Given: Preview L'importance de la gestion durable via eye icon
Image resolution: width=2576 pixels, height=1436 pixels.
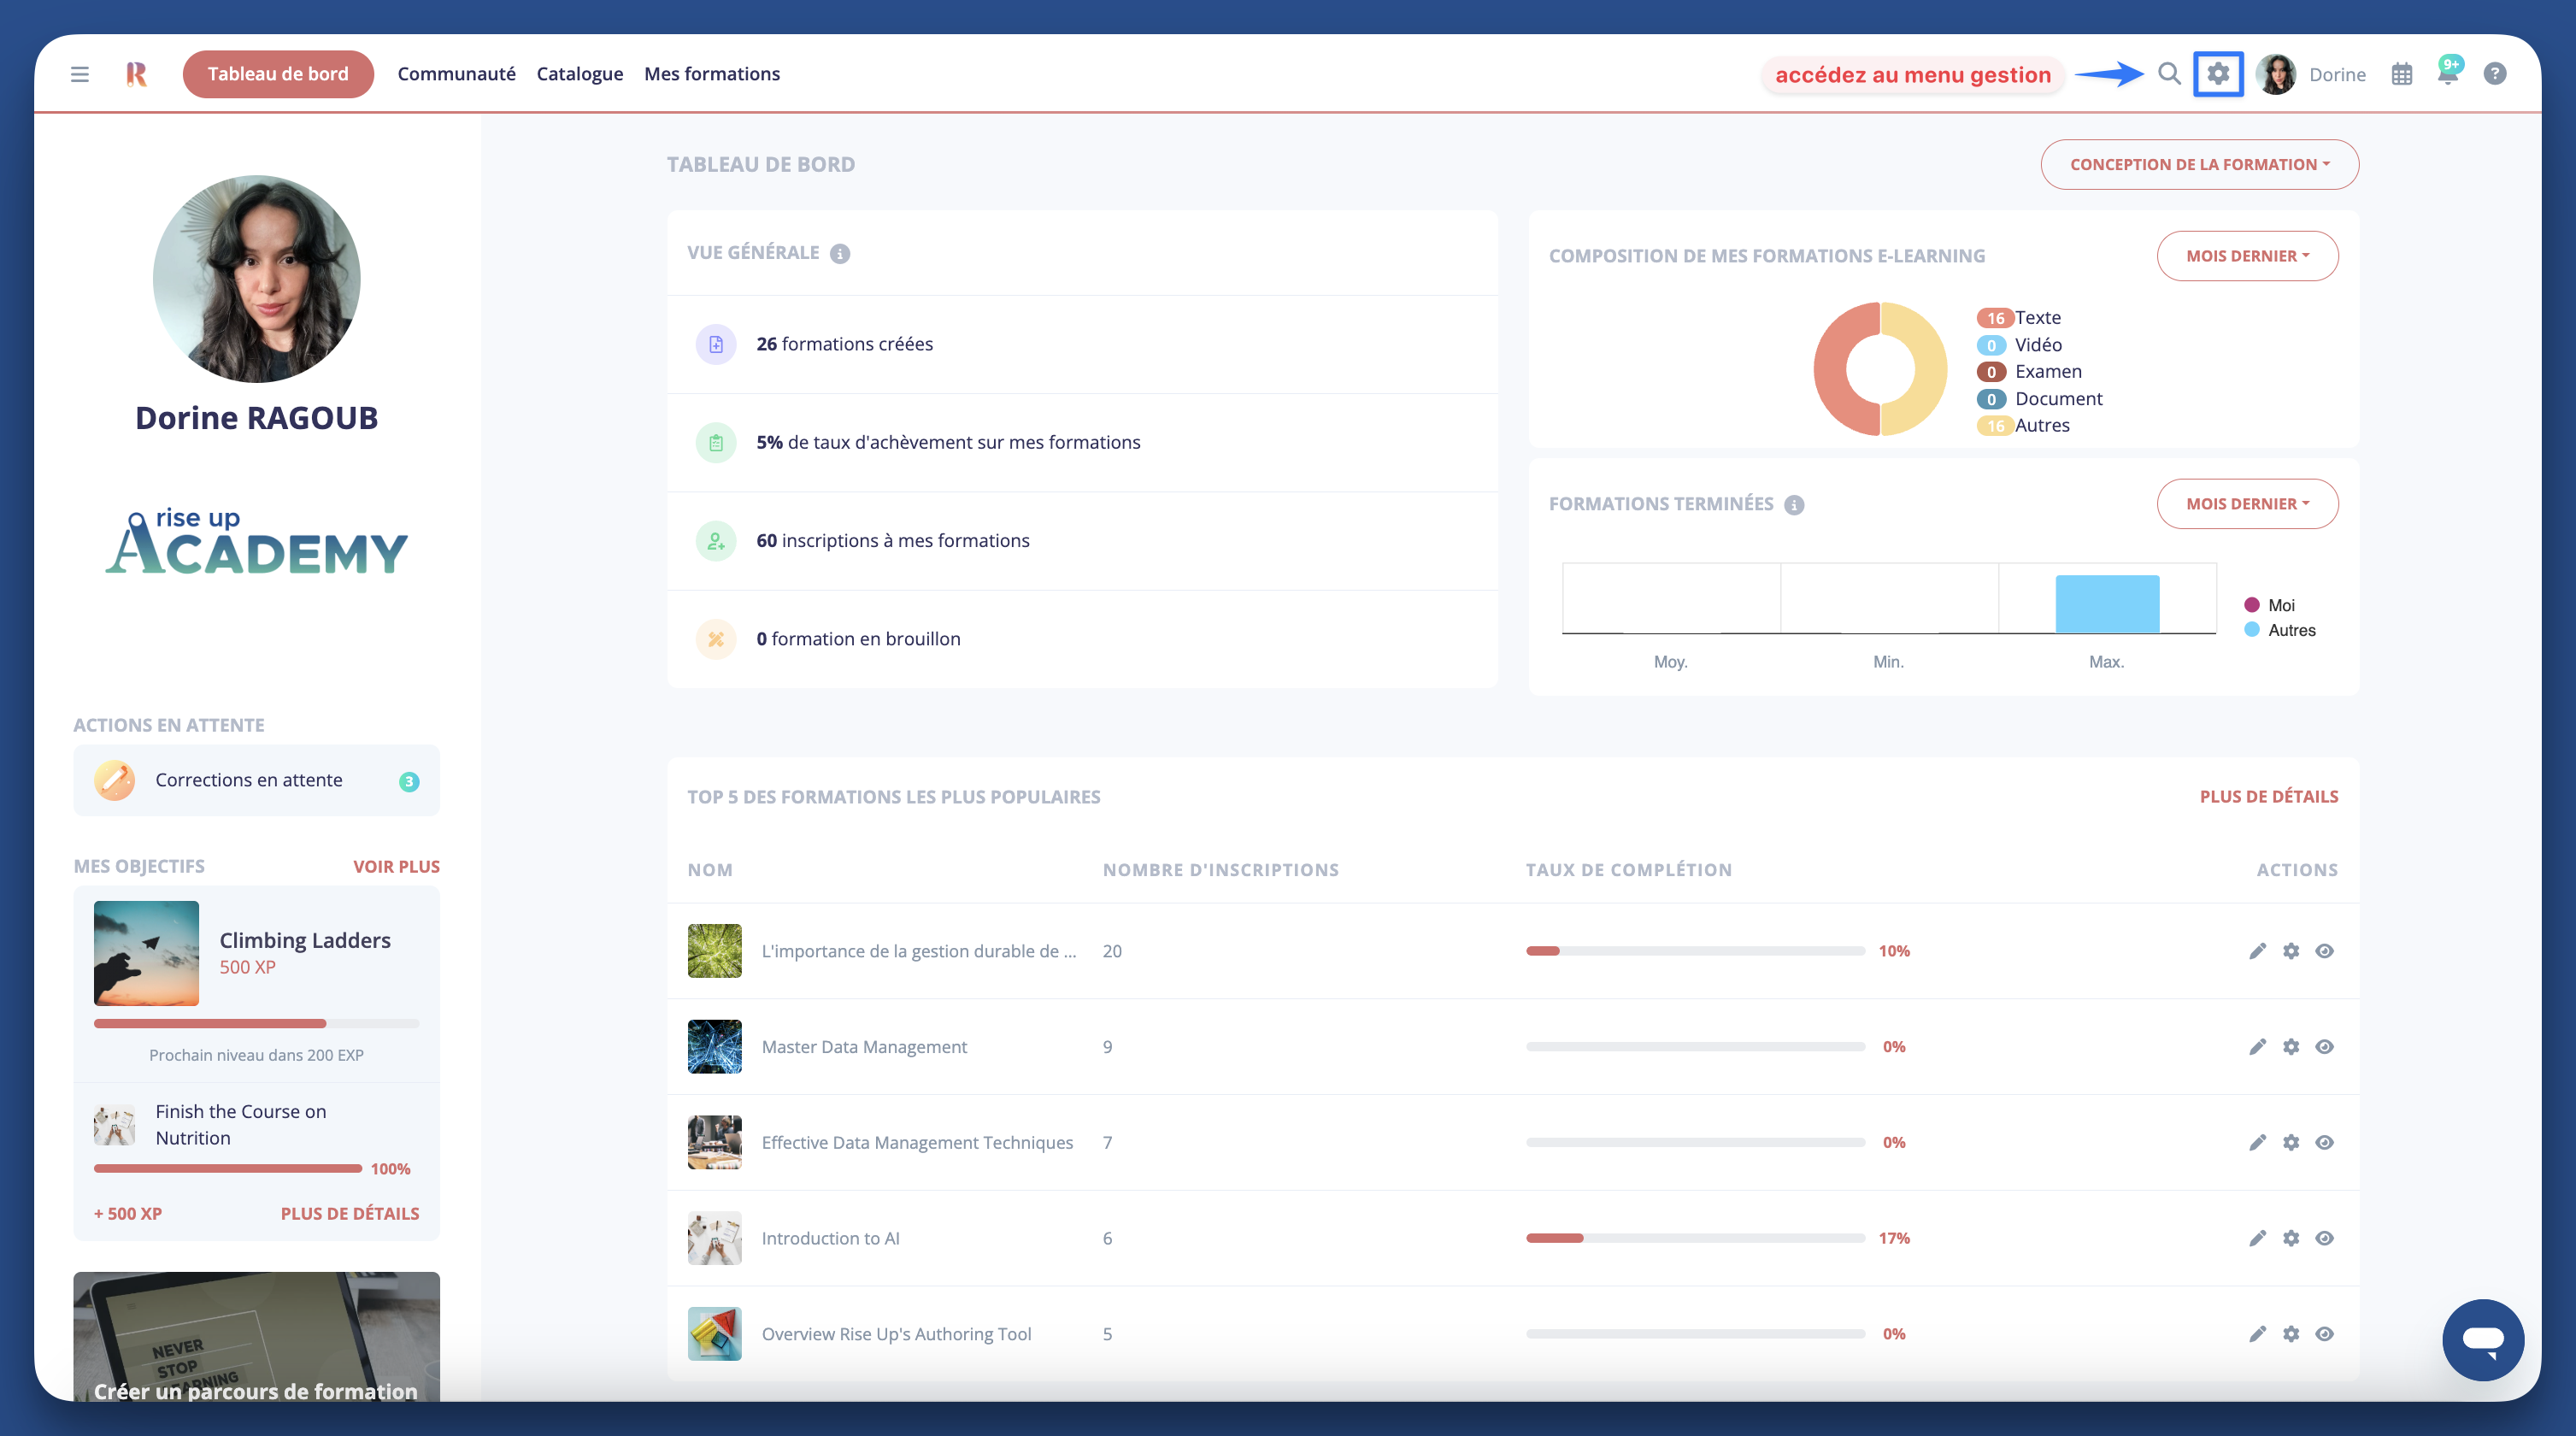Looking at the screenshot, I should [x=2324, y=951].
